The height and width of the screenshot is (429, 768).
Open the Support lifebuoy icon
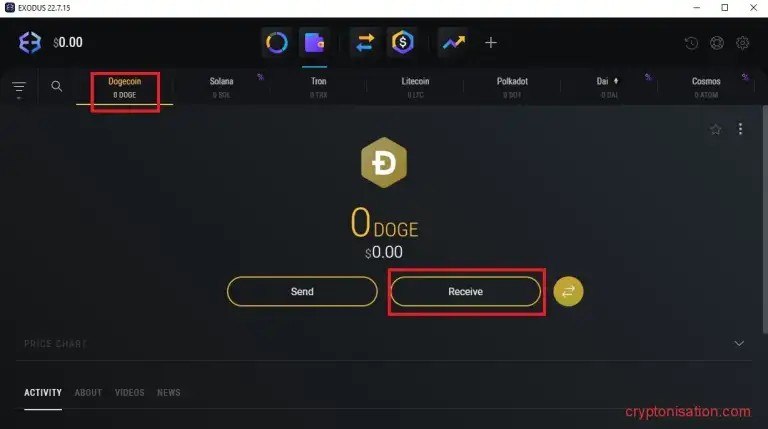[717, 43]
